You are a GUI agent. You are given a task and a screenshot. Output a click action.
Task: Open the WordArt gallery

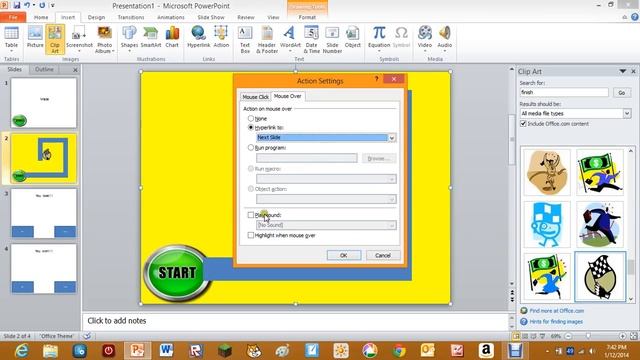(x=290, y=39)
